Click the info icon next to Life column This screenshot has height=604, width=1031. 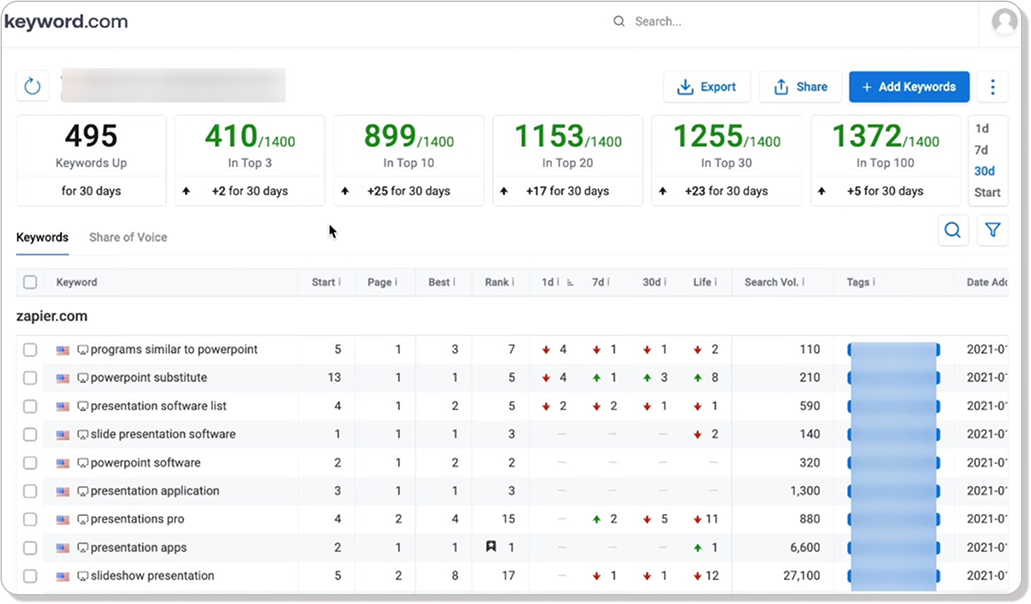[715, 282]
